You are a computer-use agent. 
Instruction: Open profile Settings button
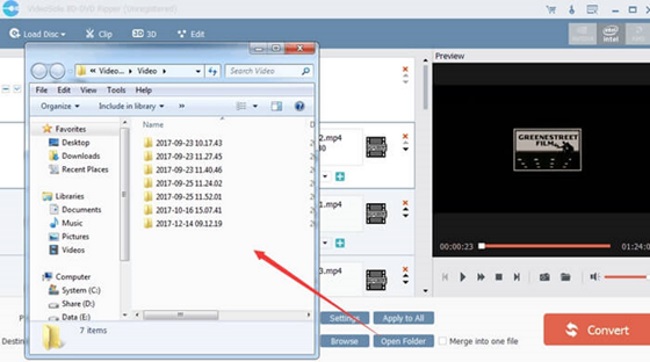(x=344, y=318)
